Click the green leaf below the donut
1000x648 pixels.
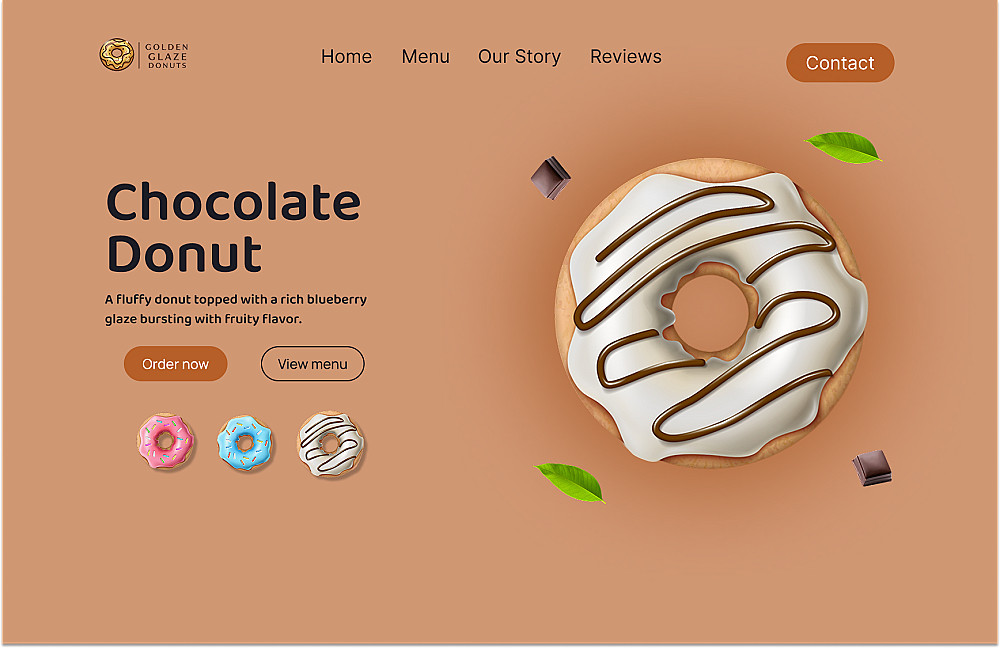(571, 482)
